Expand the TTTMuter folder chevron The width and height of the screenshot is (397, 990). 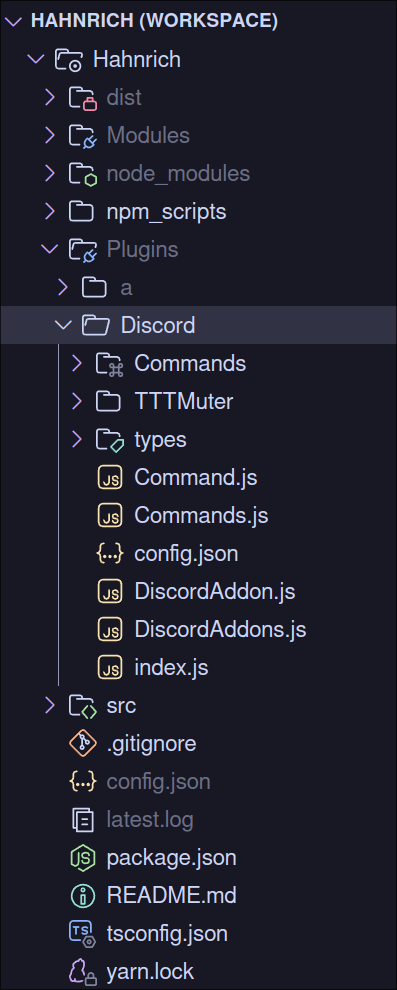77,402
